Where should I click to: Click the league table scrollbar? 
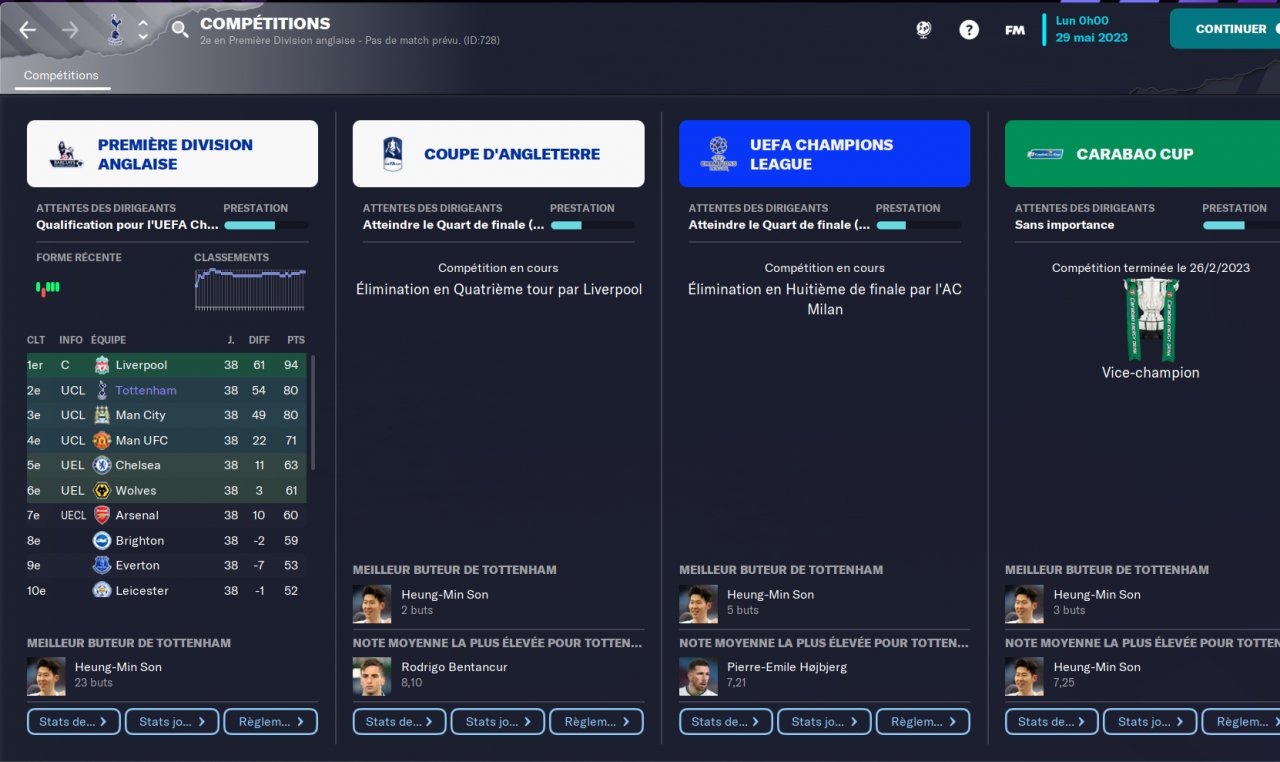click(313, 412)
